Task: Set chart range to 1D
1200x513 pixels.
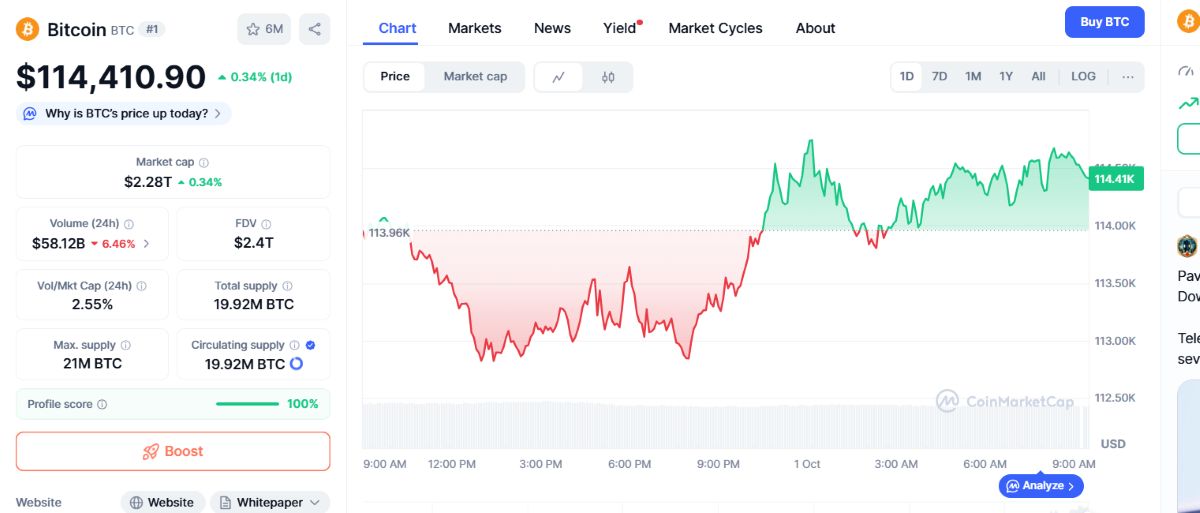Action: [907, 77]
